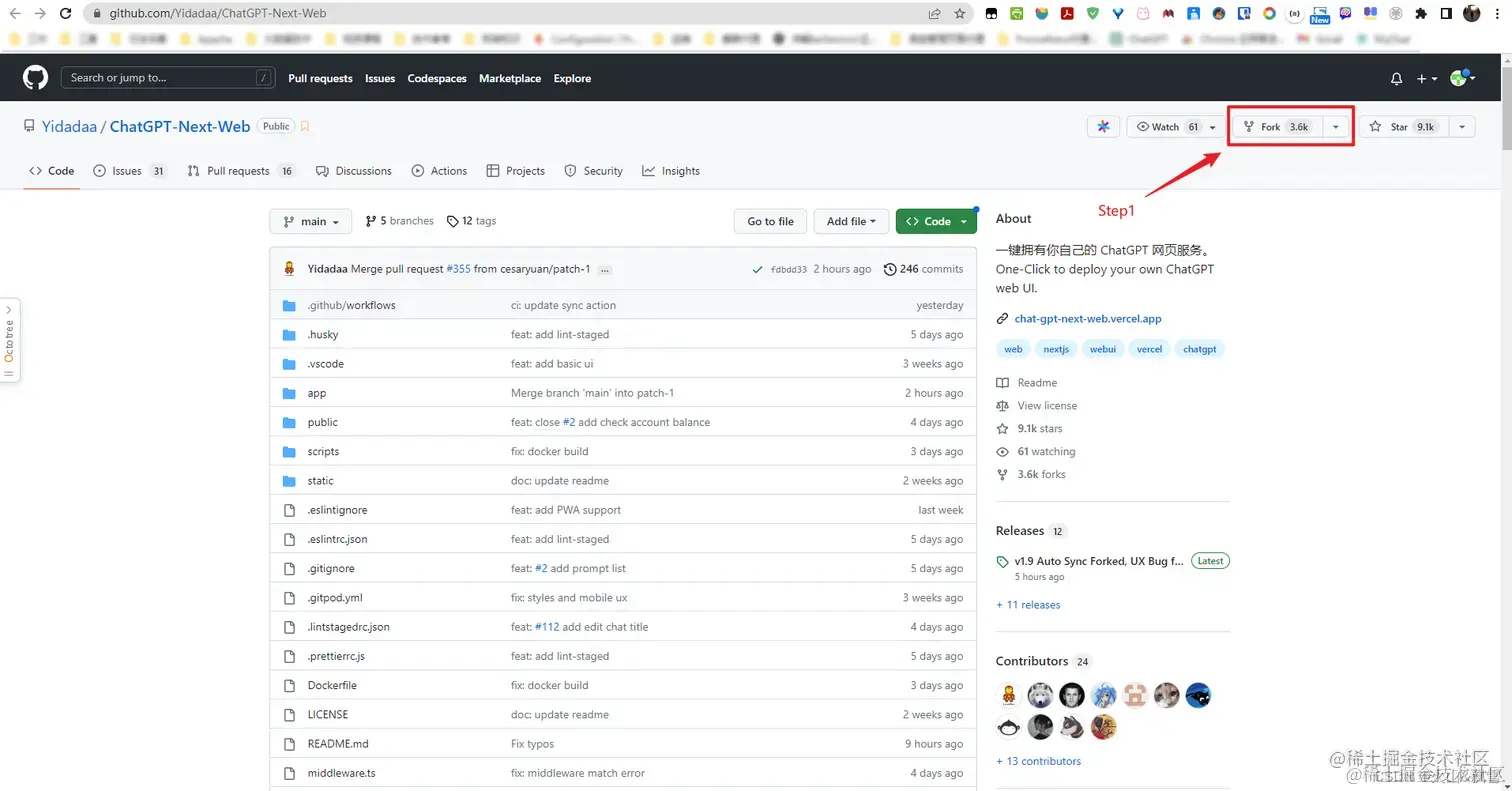Open the Watch notifications dropdown

(1176, 127)
